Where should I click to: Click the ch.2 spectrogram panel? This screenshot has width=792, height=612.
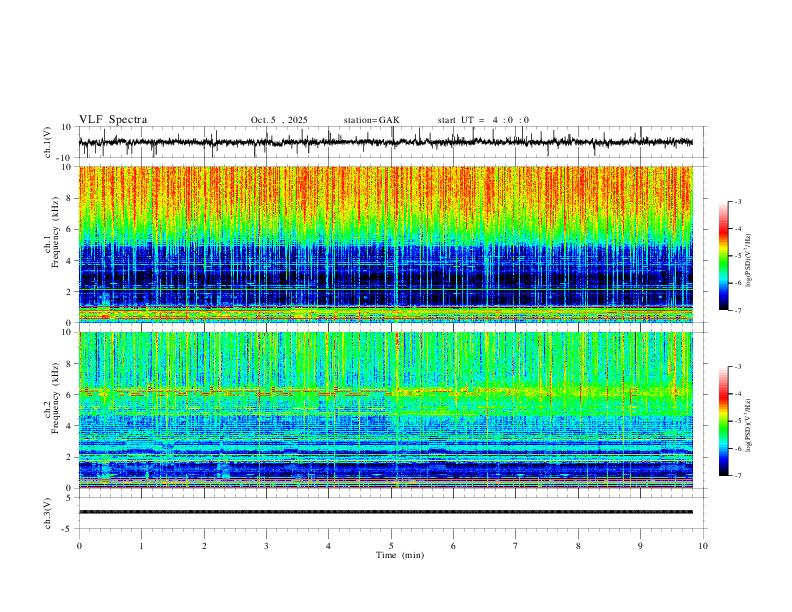386,410
